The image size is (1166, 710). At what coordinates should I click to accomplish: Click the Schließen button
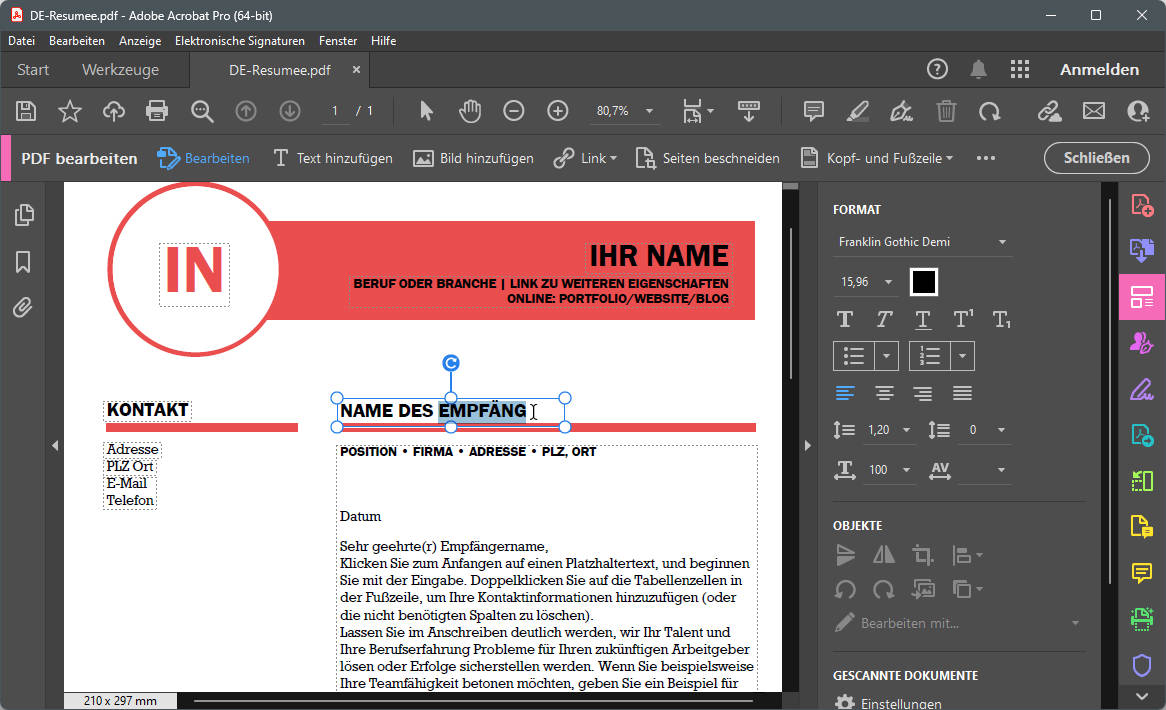coord(1096,158)
